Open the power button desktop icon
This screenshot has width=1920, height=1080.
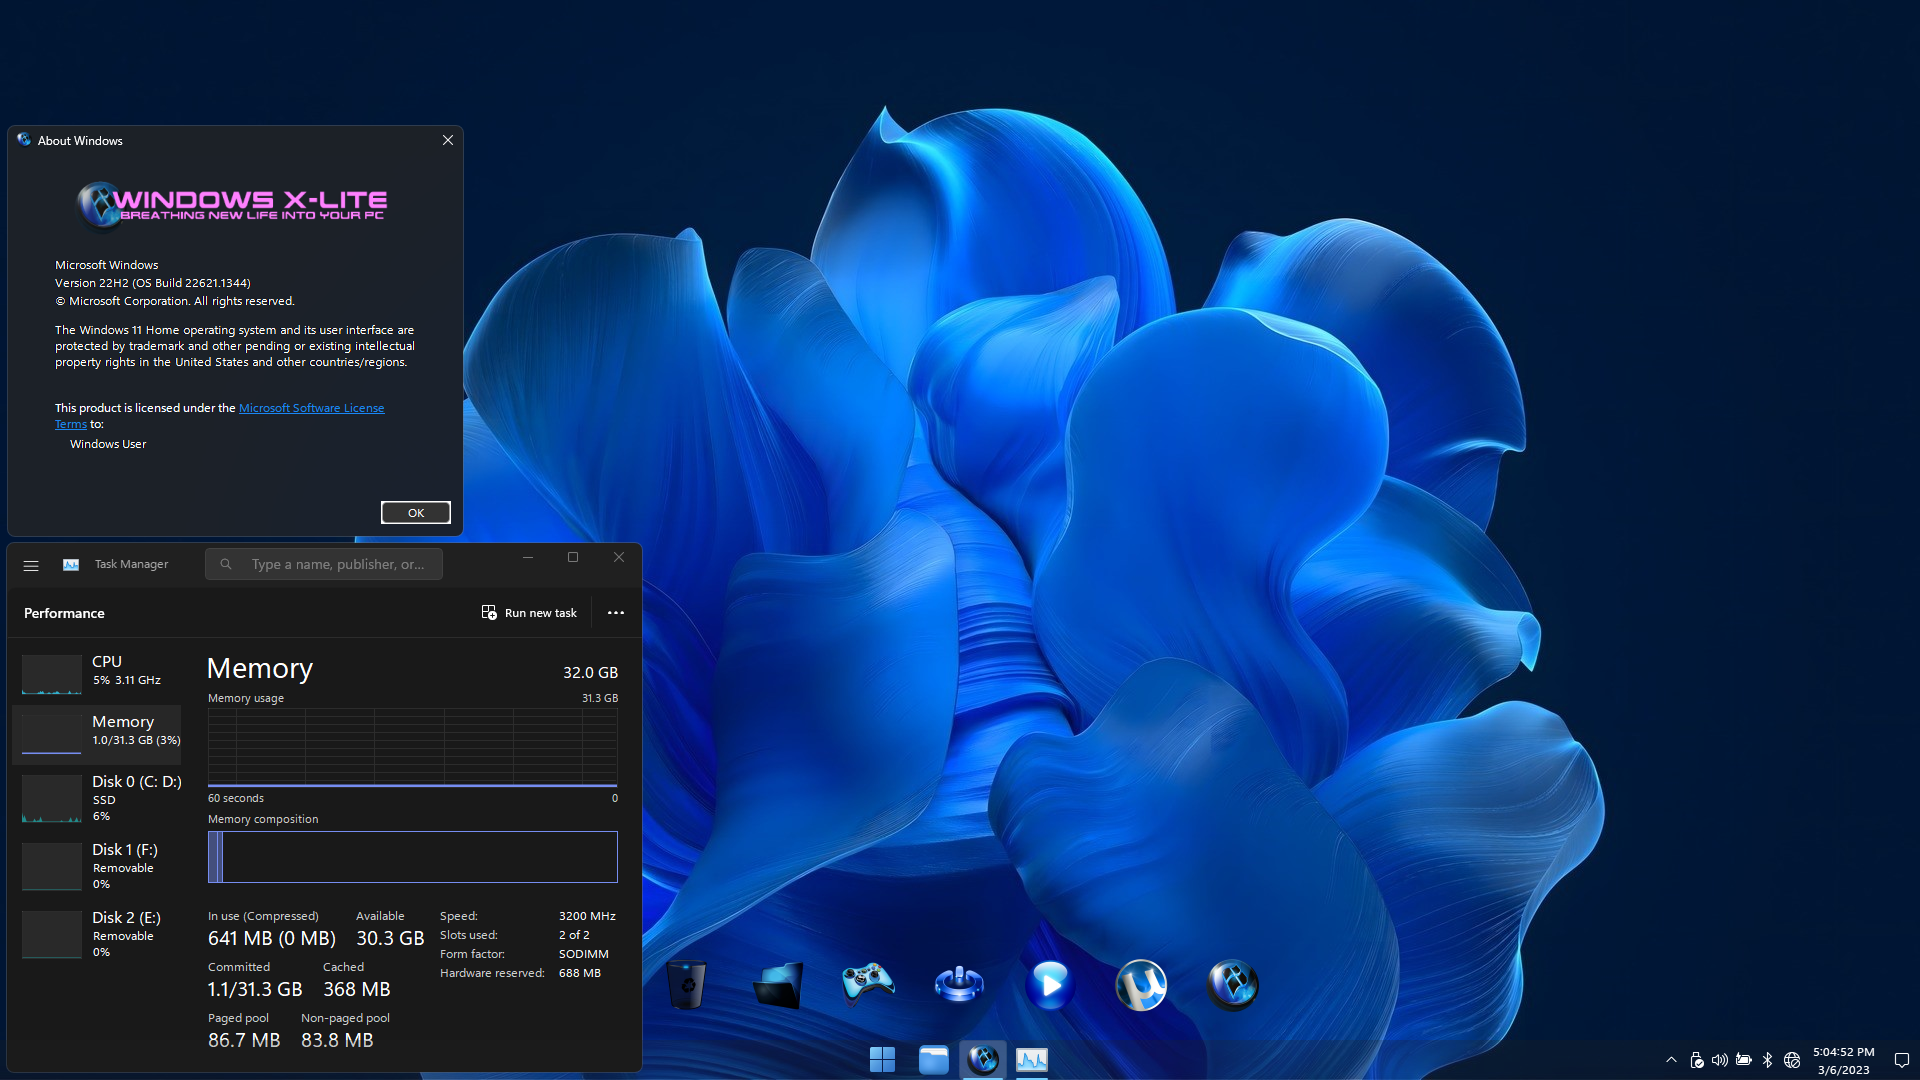[959, 984]
